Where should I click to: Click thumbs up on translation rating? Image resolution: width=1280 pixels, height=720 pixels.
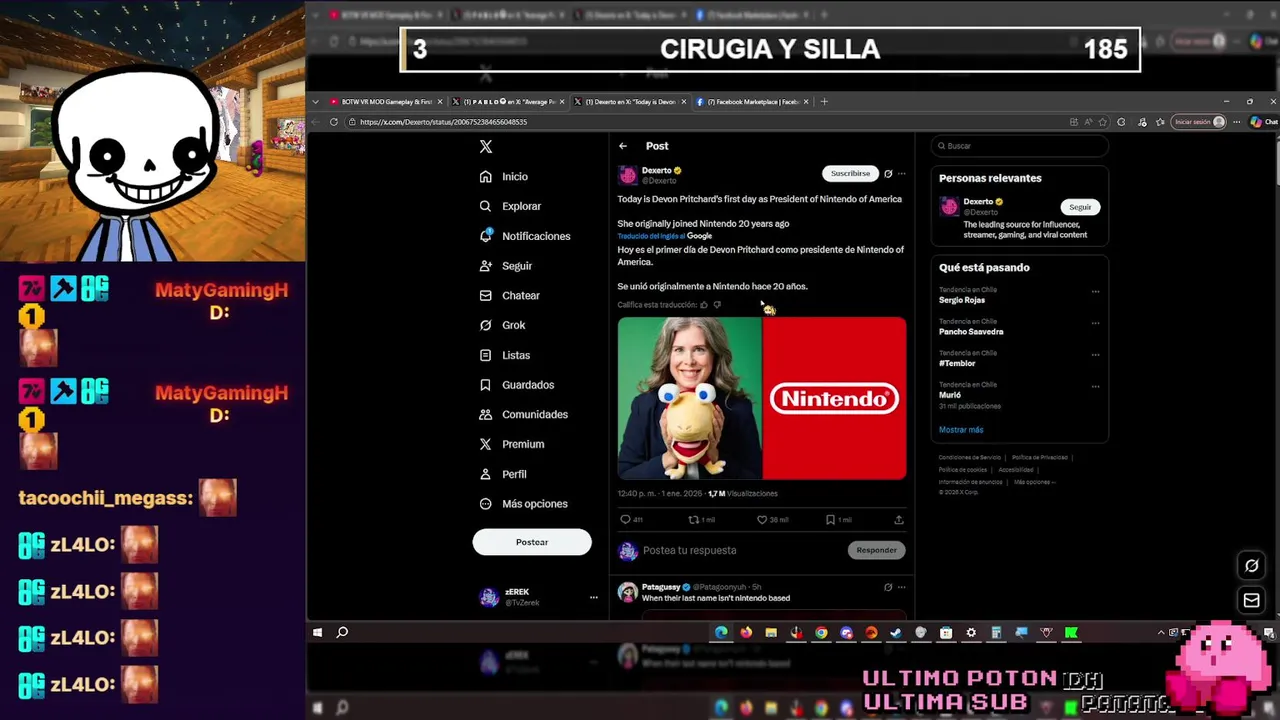click(704, 305)
